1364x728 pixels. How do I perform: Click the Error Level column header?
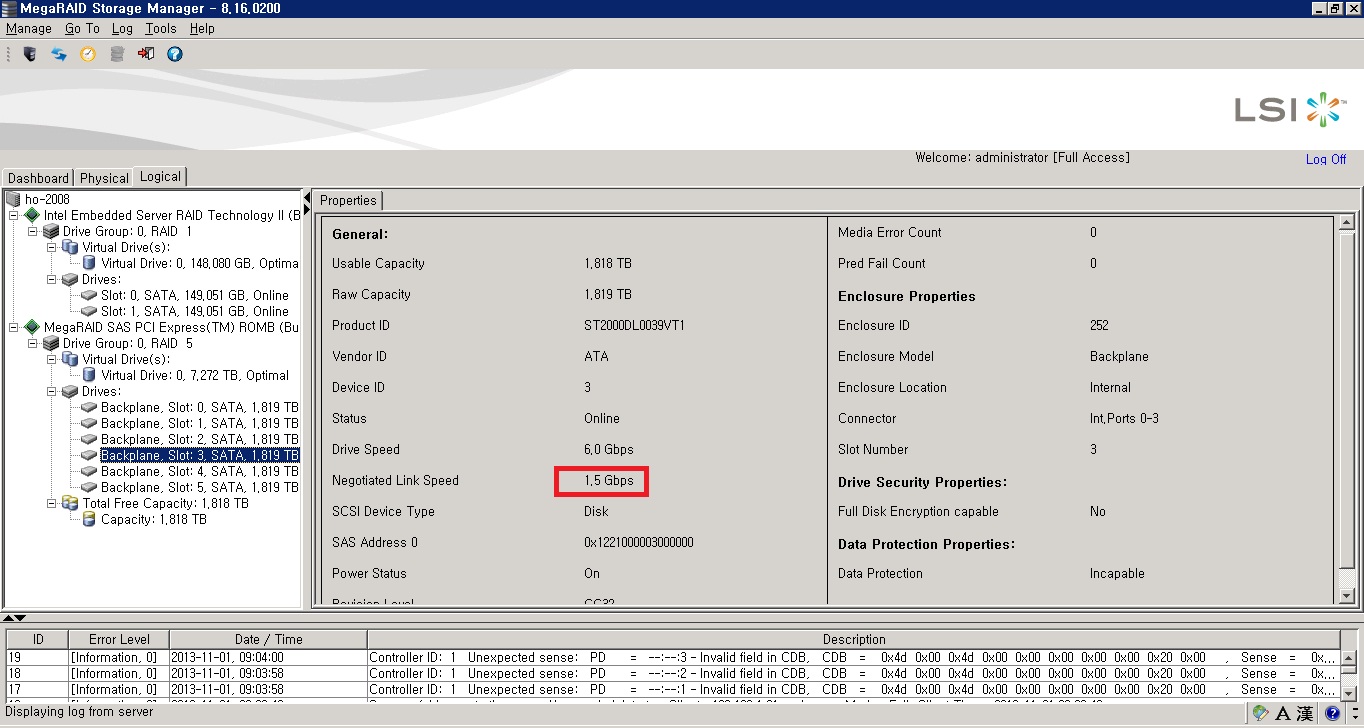pos(119,639)
